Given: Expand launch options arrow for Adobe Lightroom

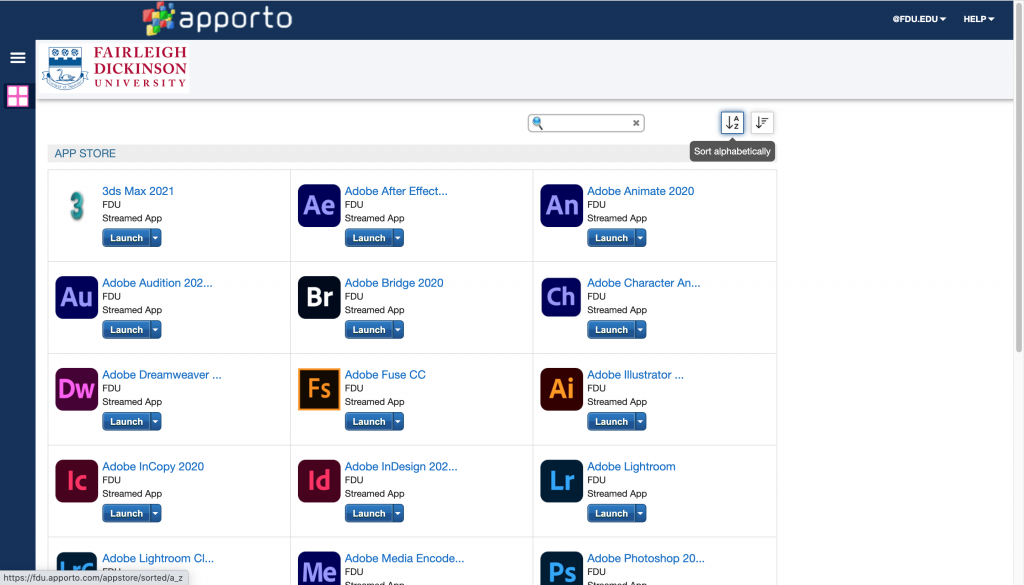Looking at the screenshot, I should [641, 513].
